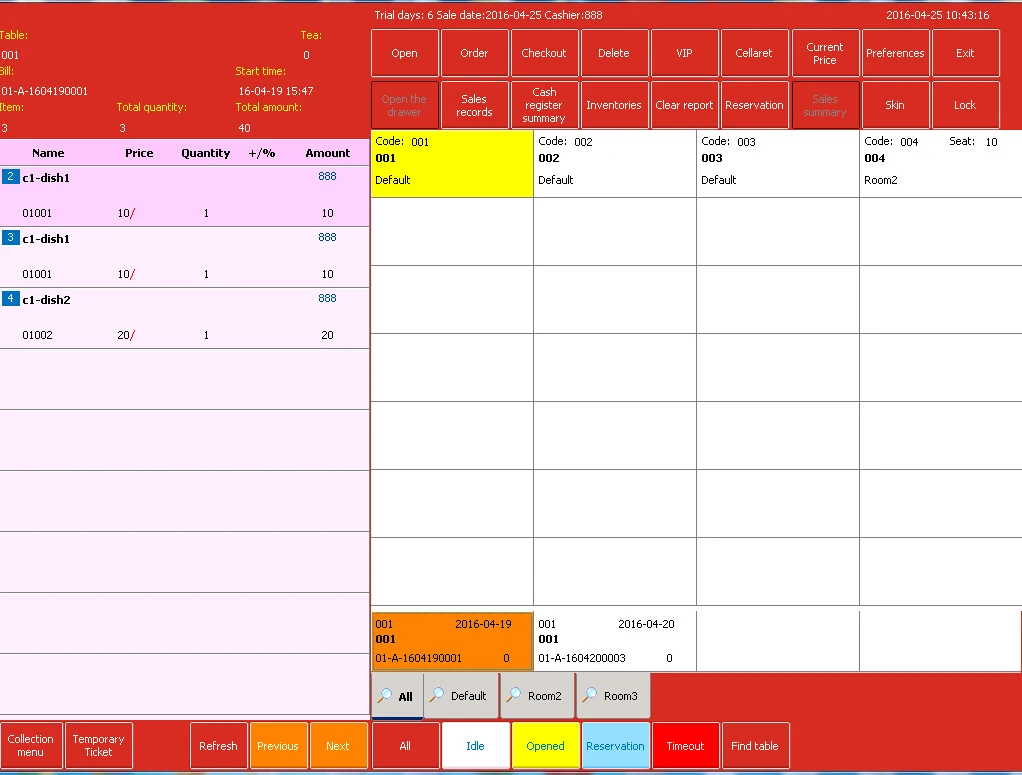
Task: Open the Preferences dialog
Action: 895,52
